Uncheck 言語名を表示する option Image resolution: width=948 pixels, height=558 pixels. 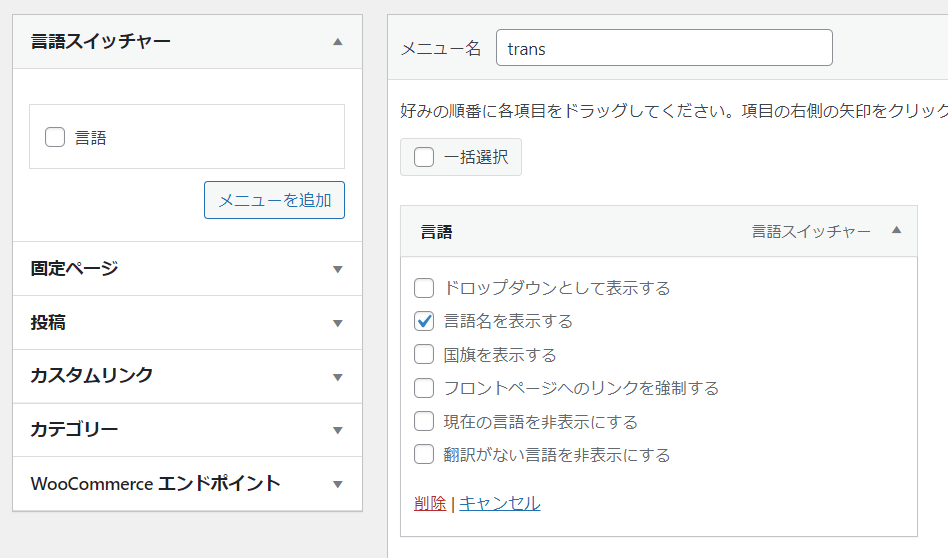pyautogui.click(x=424, y=321)
